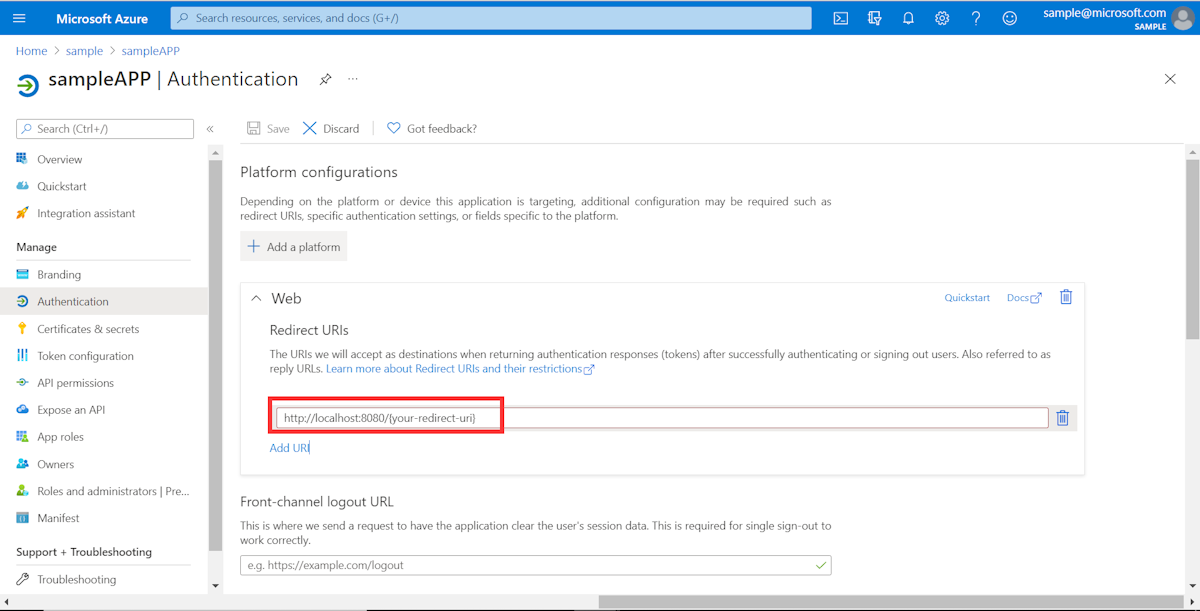Click the Home breadcrumb link
This screenshot has height=611, width=1200.
coord(31,50)
